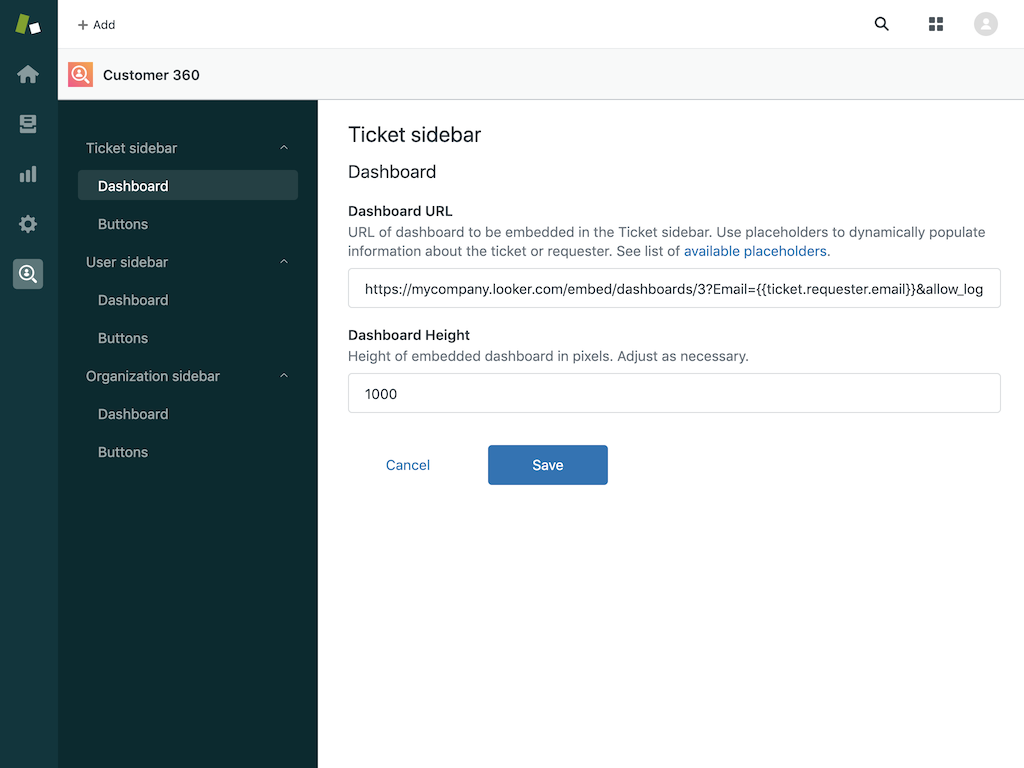Select Customer 360 app icon in rail
The height and width of the screenshot is (768, 1024).
pos(28,273)
